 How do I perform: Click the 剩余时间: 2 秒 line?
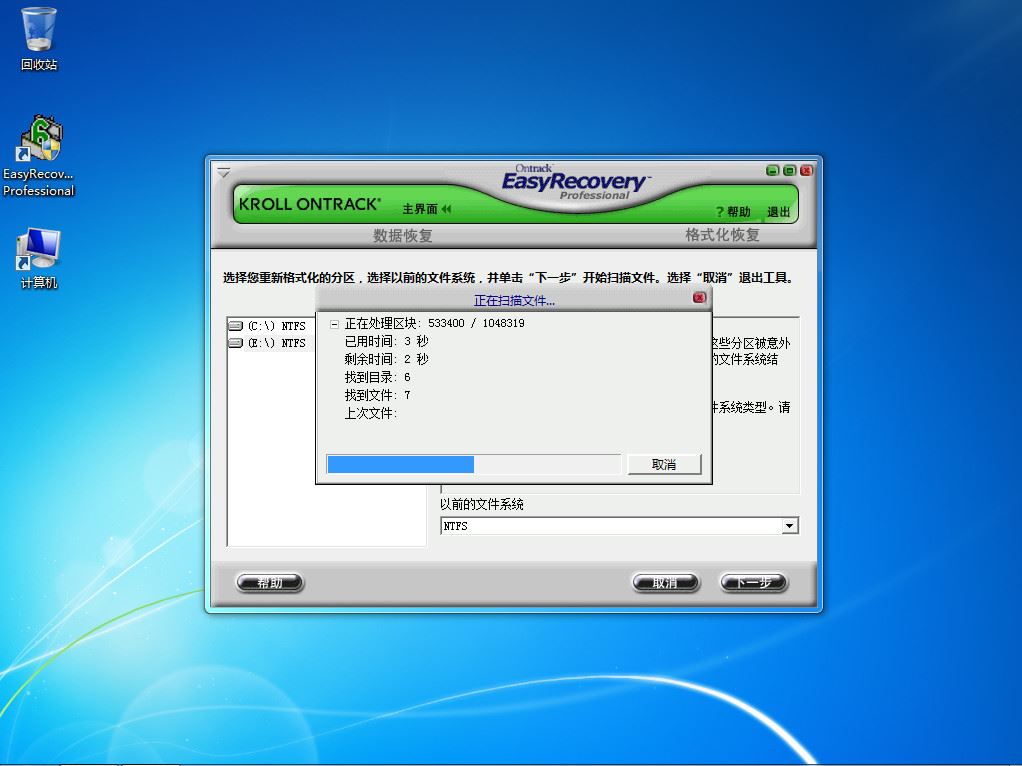click(x=386, y=359)
